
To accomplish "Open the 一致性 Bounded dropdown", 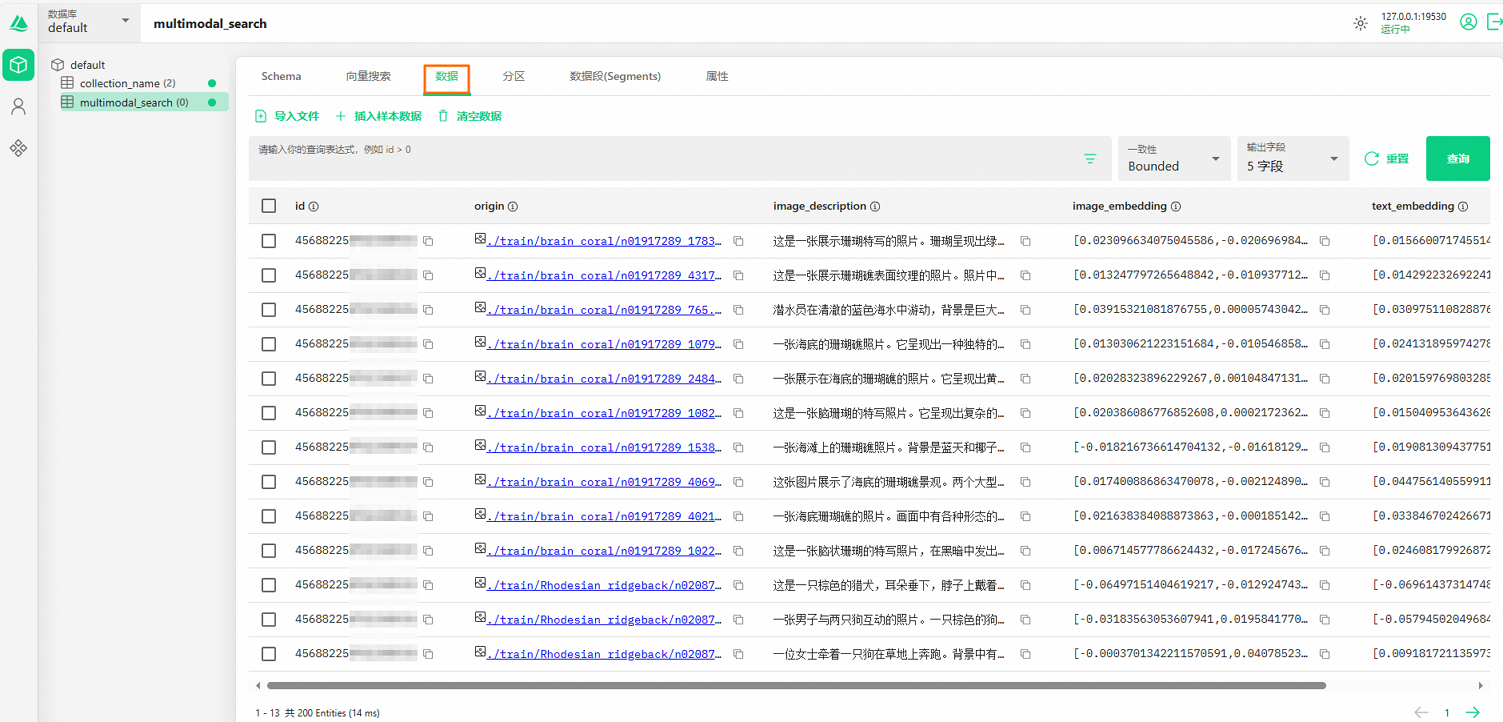I will tap(1174, 159).
